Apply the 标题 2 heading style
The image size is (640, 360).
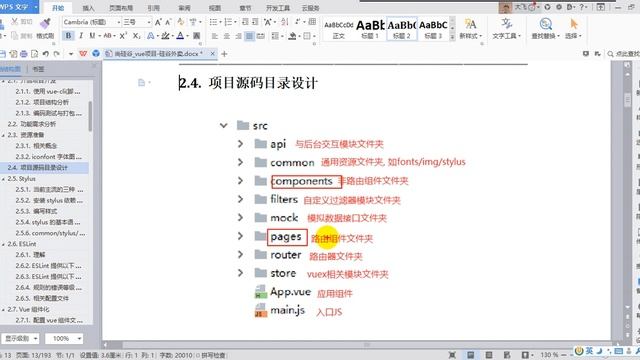click(x=402, y=29)
